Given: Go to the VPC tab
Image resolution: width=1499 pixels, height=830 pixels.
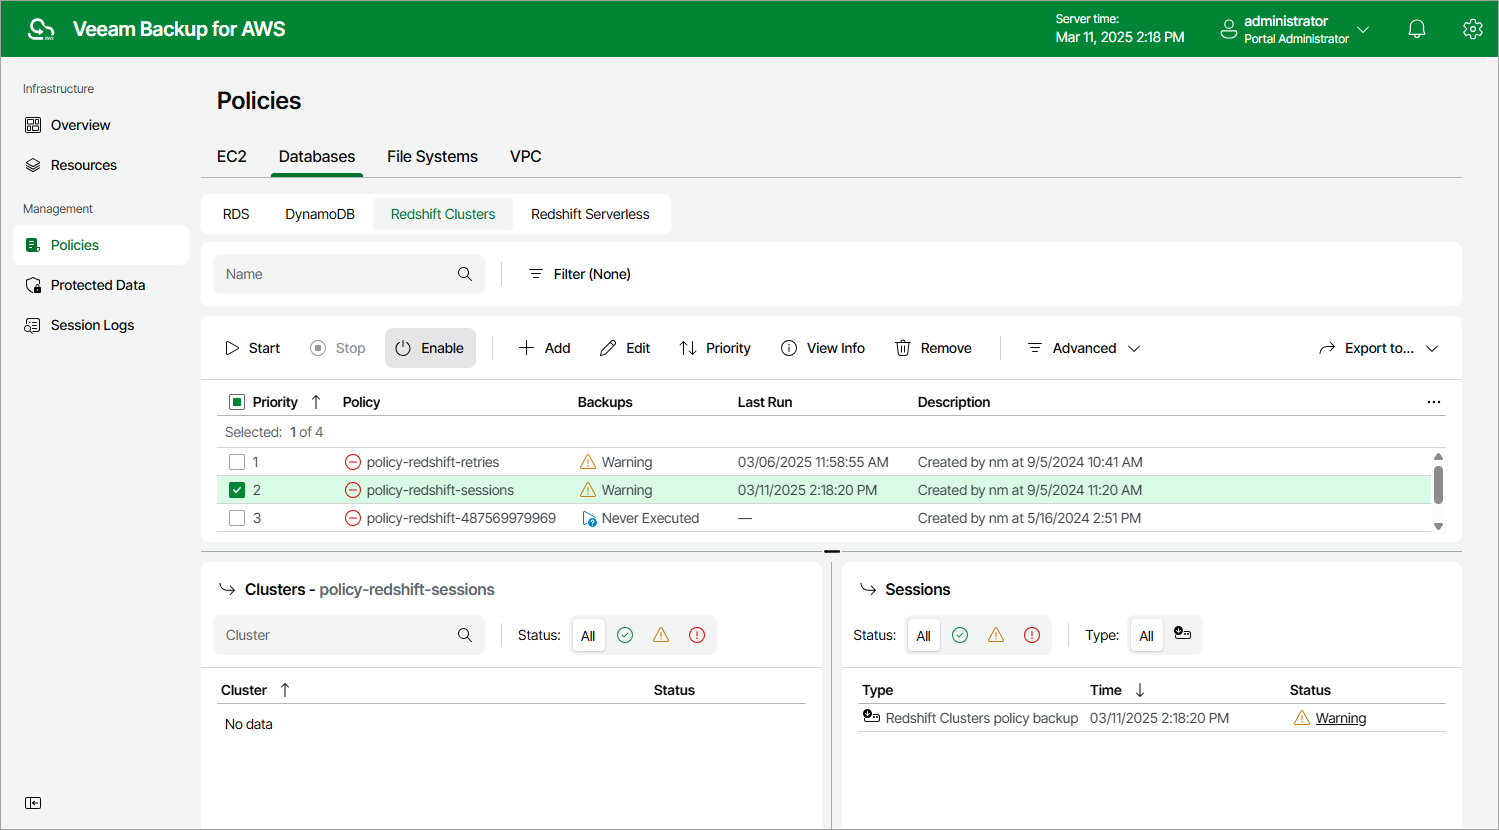Looking at the screenshot, I should pos(526,156).
